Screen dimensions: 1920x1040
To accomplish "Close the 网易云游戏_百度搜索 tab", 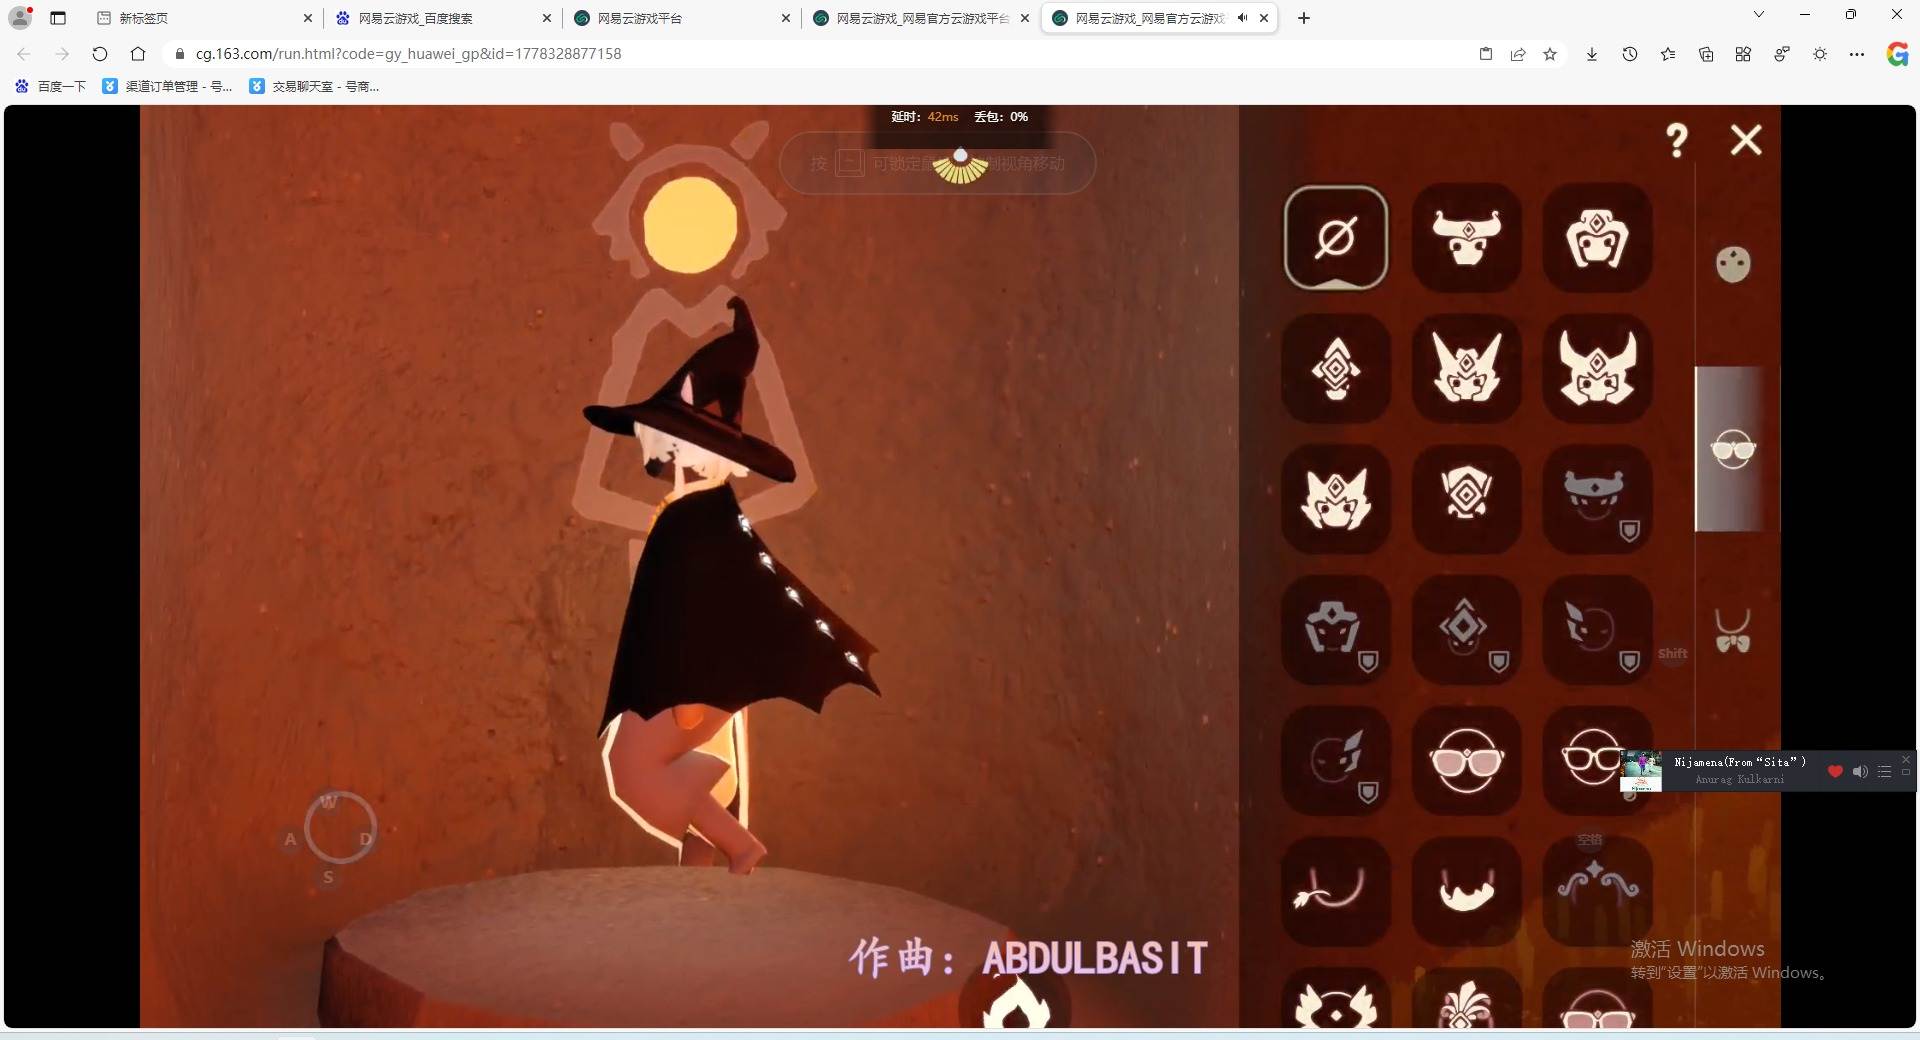I will coord(546,18).
